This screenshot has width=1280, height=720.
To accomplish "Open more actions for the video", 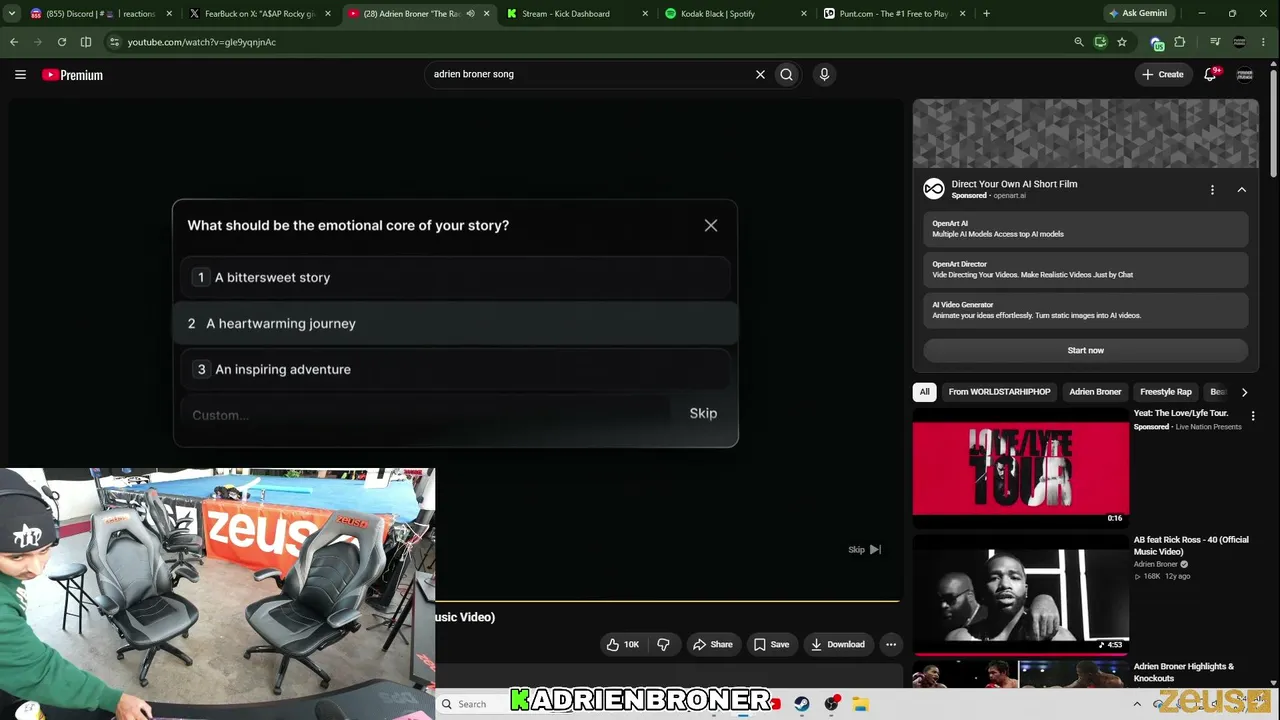I will (x=891, y=645).
